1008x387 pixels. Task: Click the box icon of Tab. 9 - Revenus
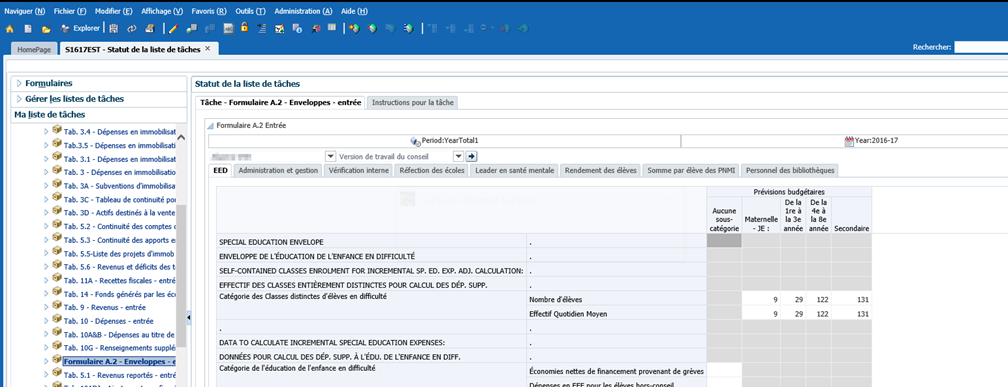point(57,304)
